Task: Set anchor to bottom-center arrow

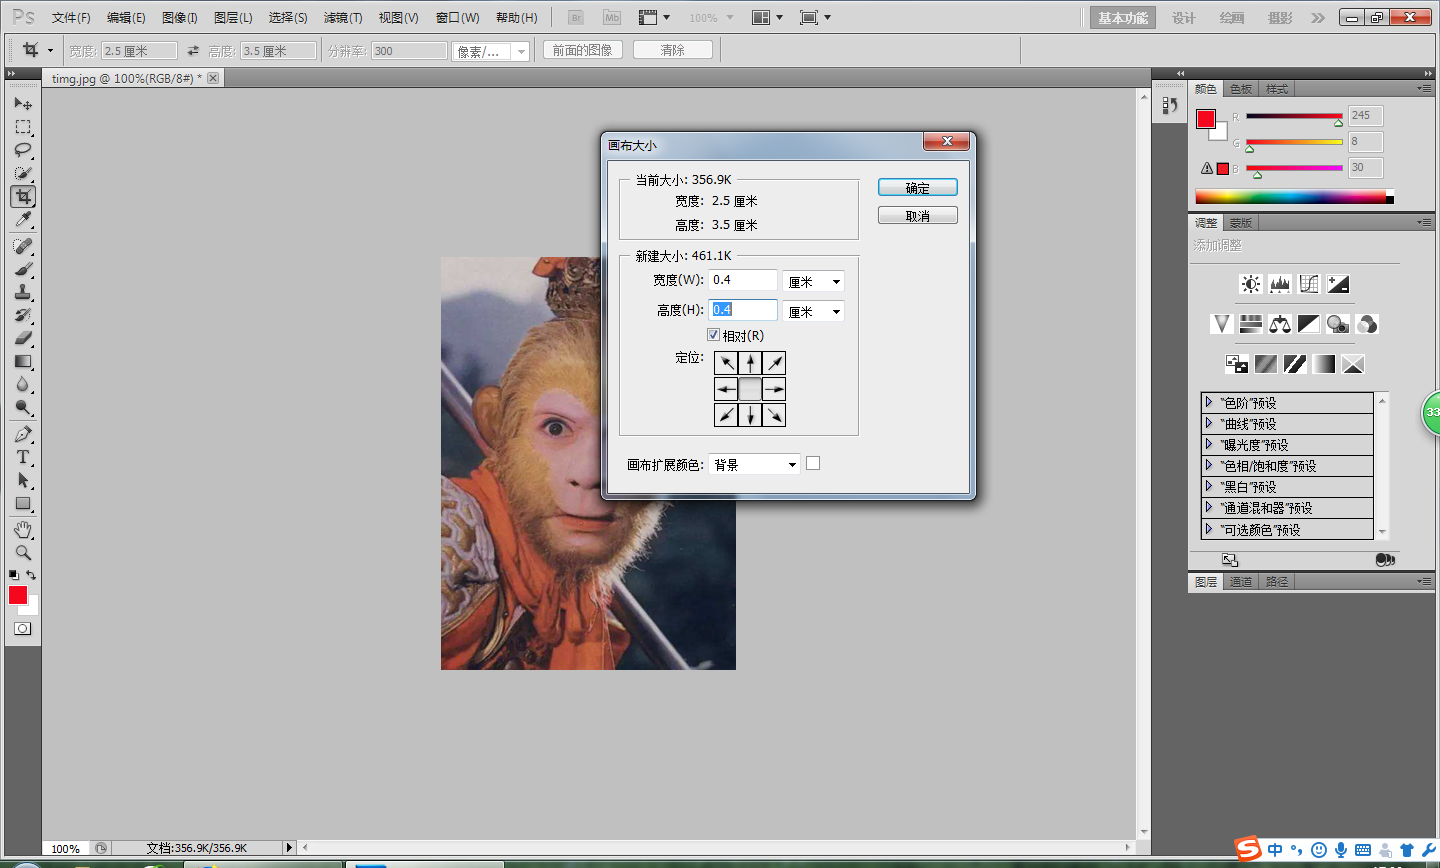Action: pos(750,415)
